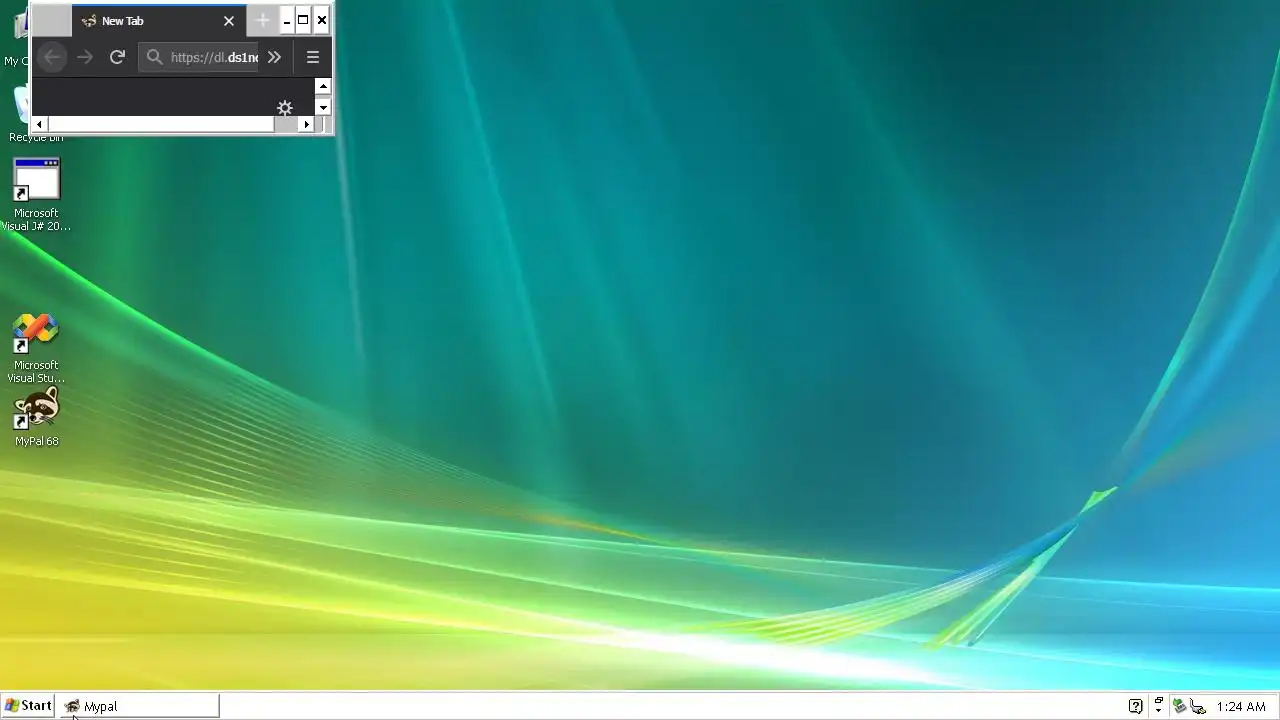Click the horizontal scrollbar right arrow

306,124
